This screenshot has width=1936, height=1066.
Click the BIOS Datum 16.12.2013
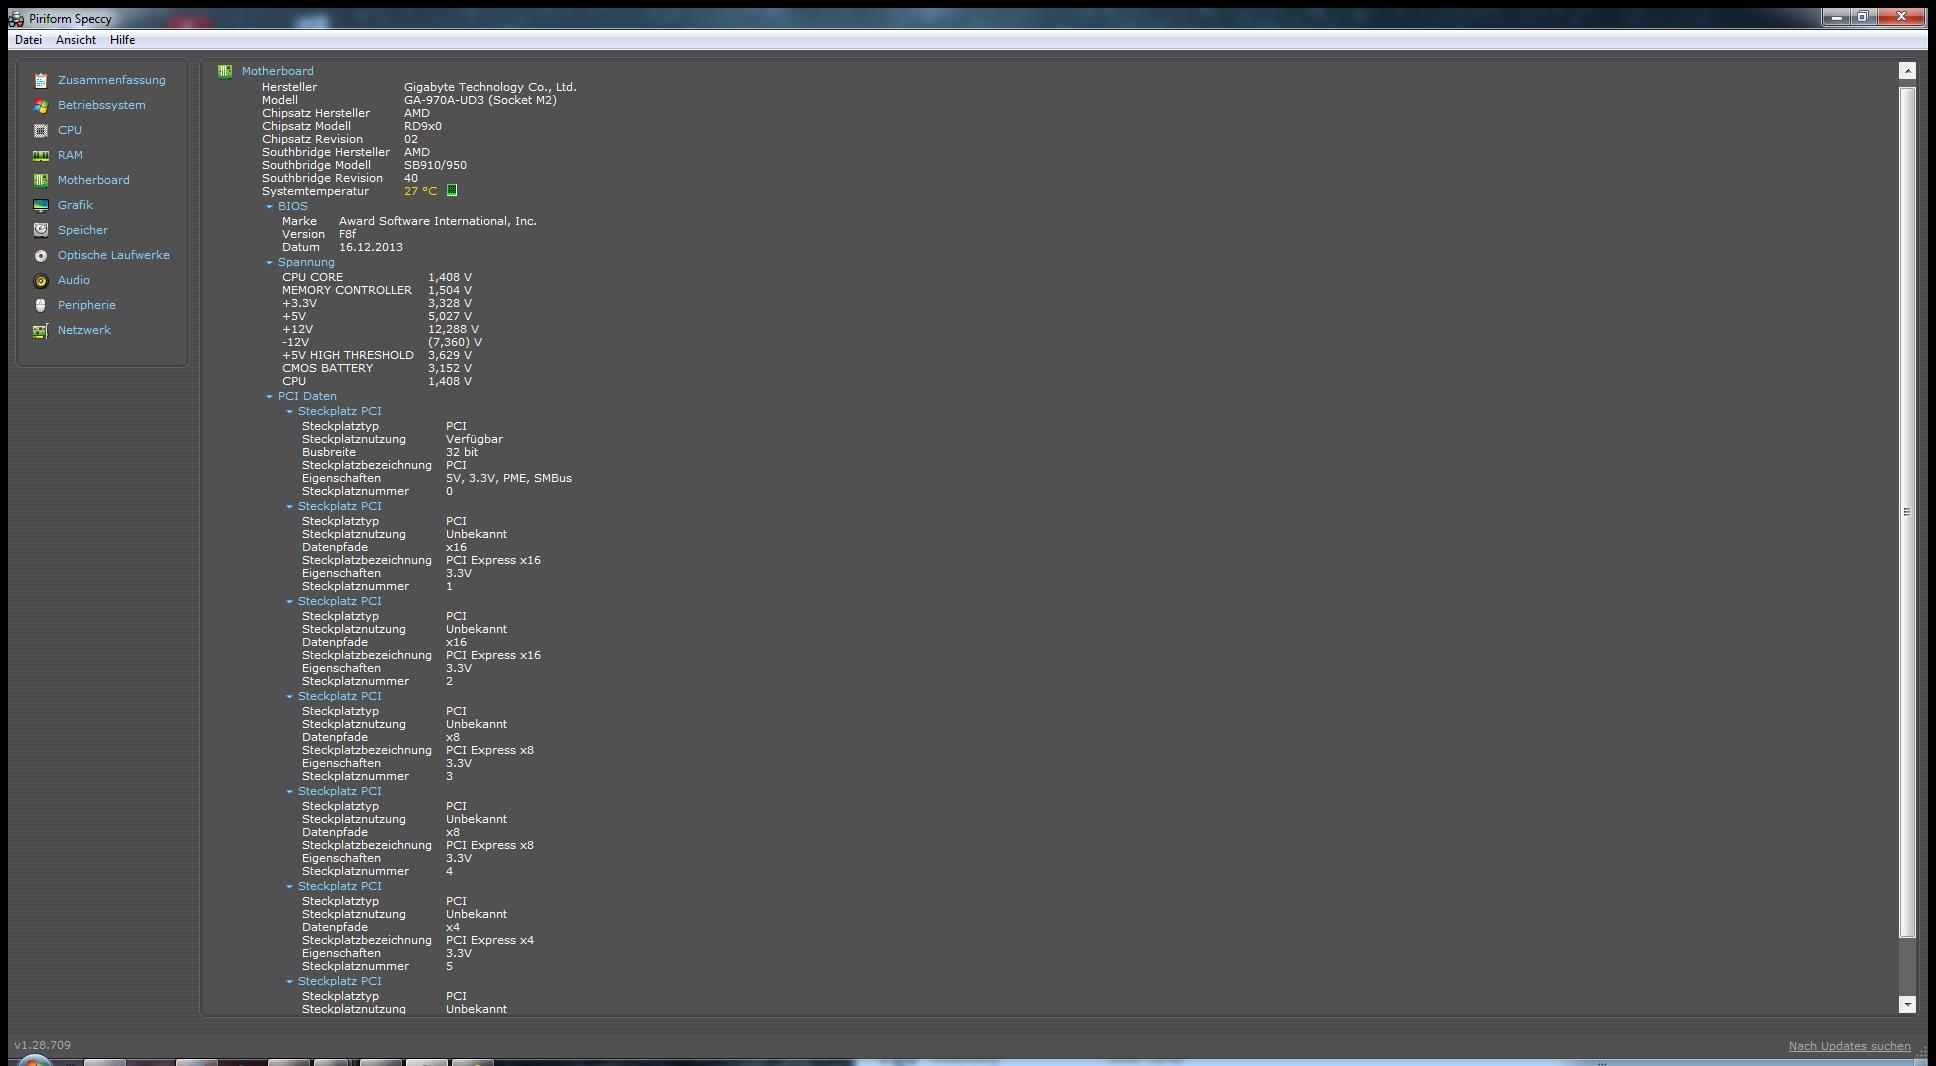371,247
